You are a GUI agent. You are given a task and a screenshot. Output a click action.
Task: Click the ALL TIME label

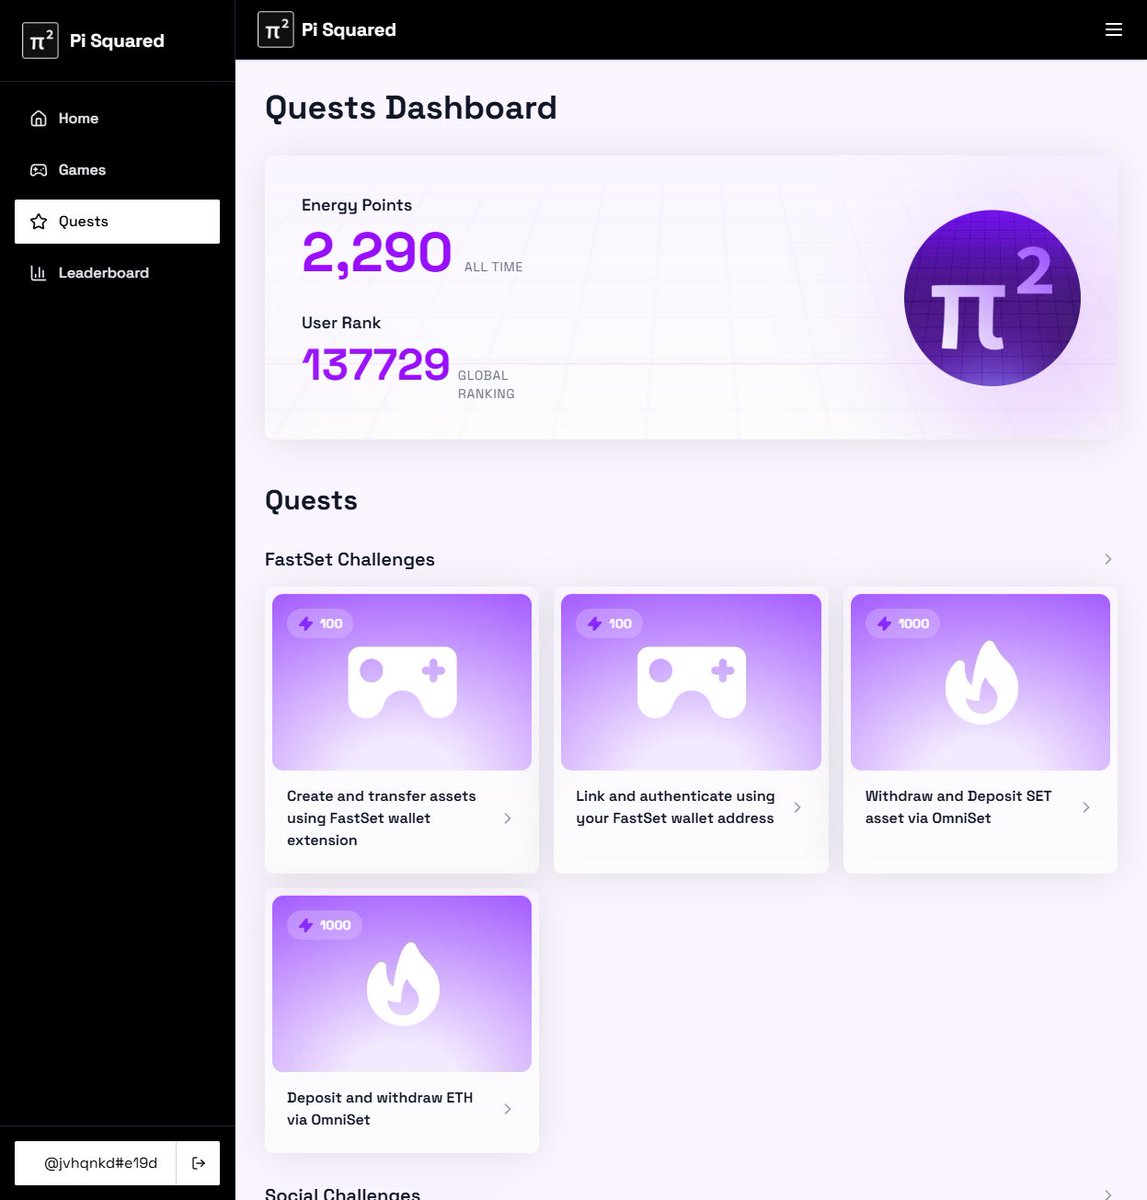[494, 267]
